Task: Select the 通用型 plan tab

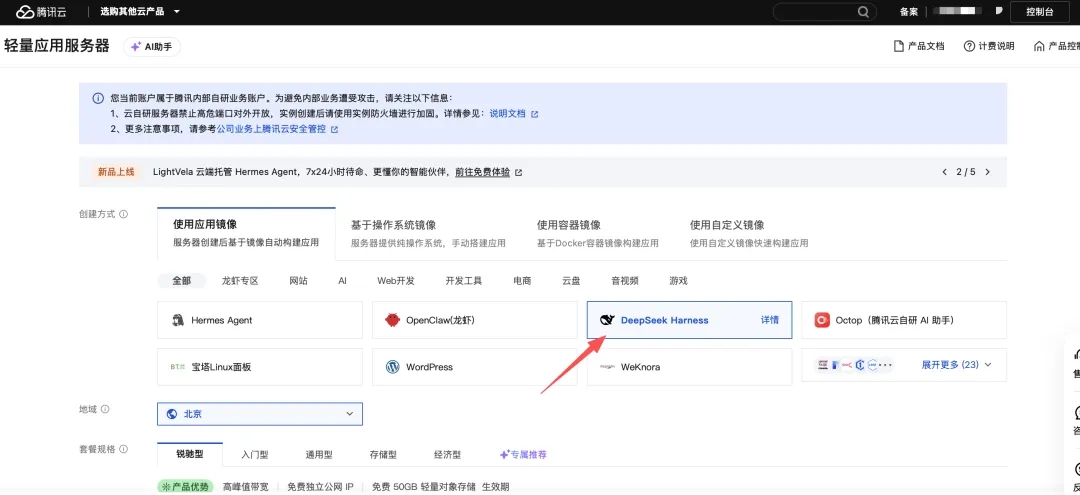Action: tap(319, 455)
